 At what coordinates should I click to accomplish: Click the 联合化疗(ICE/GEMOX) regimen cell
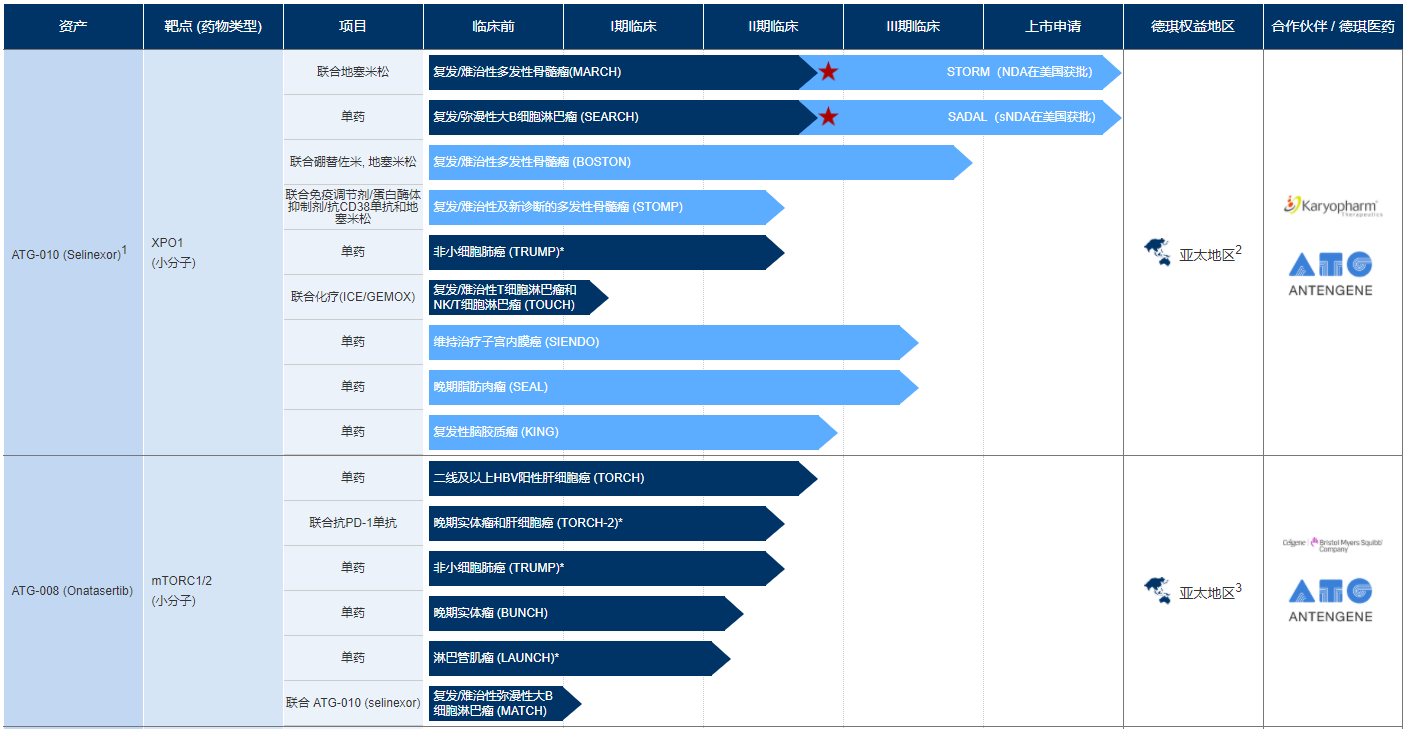click(x=353, y=297)
